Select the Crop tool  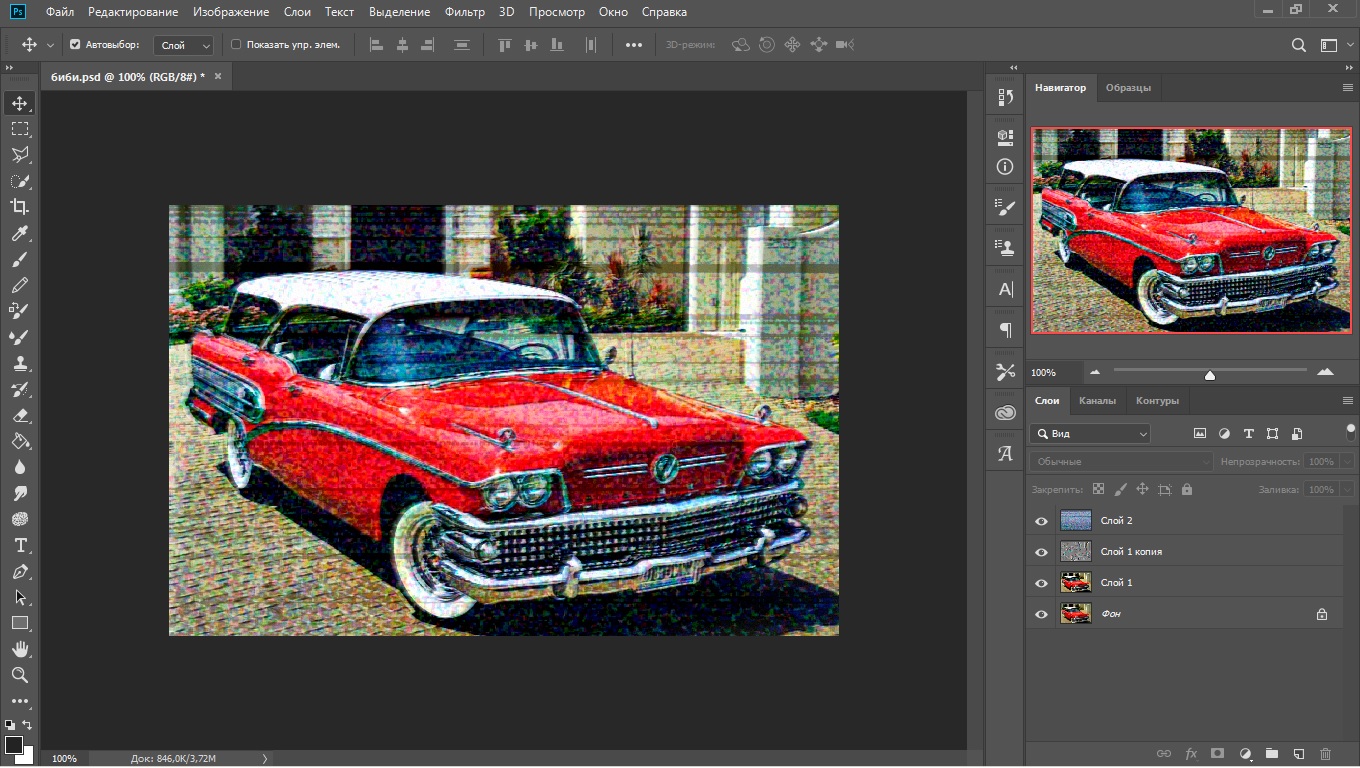coord(20,207)
